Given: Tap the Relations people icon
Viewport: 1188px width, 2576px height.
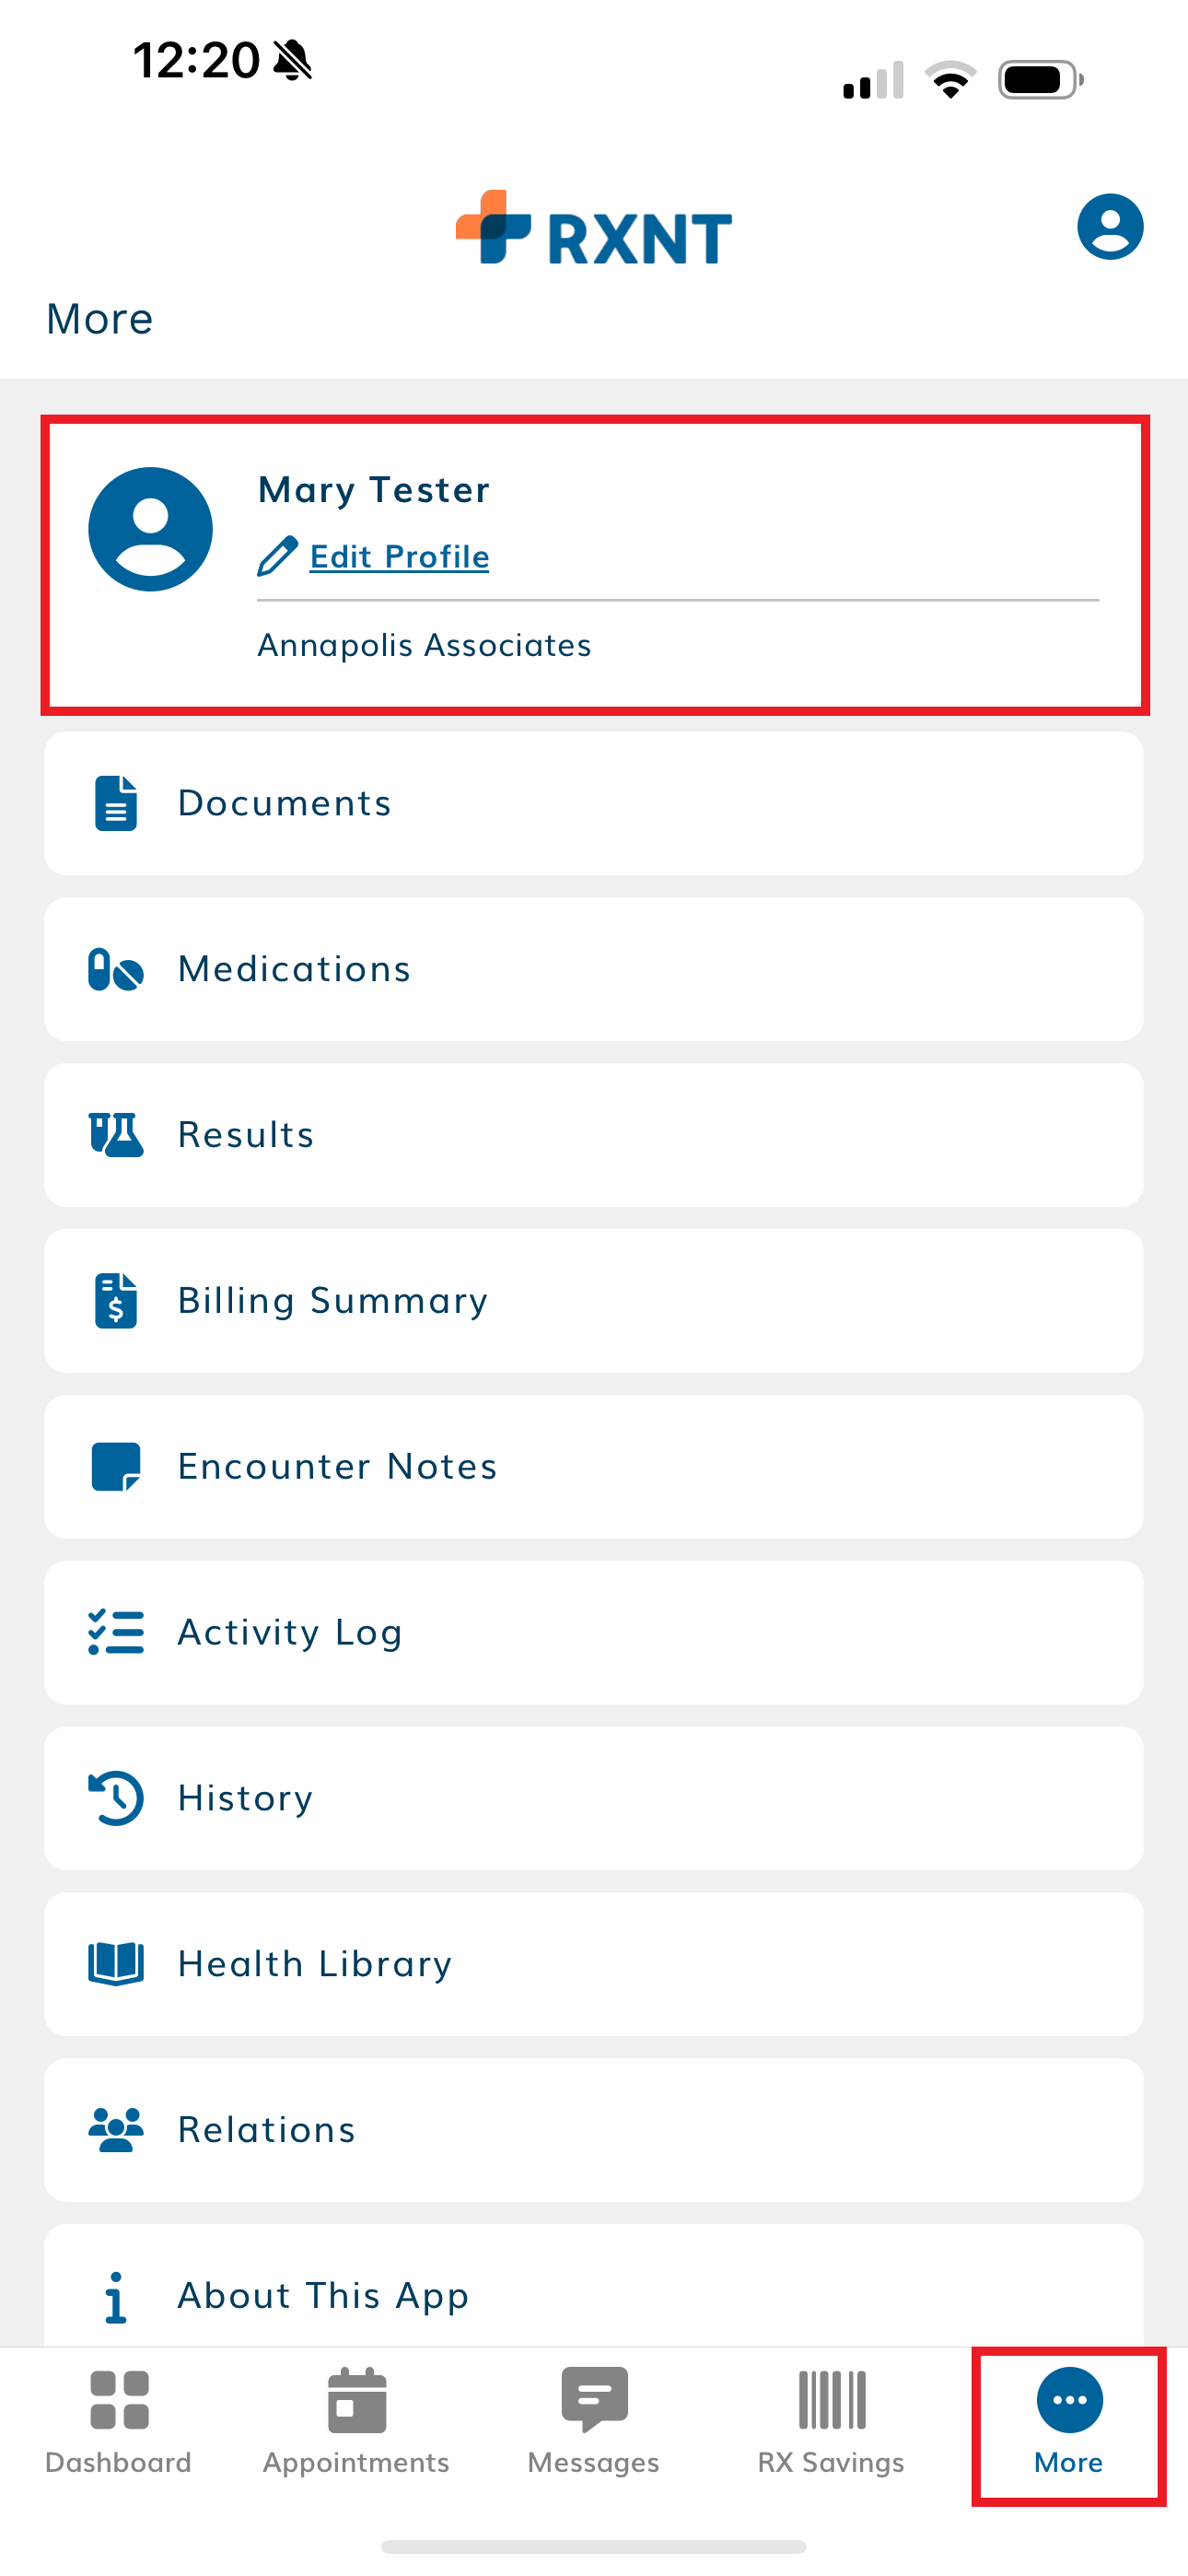Looking at the screenshot, I should point(116,2130).
